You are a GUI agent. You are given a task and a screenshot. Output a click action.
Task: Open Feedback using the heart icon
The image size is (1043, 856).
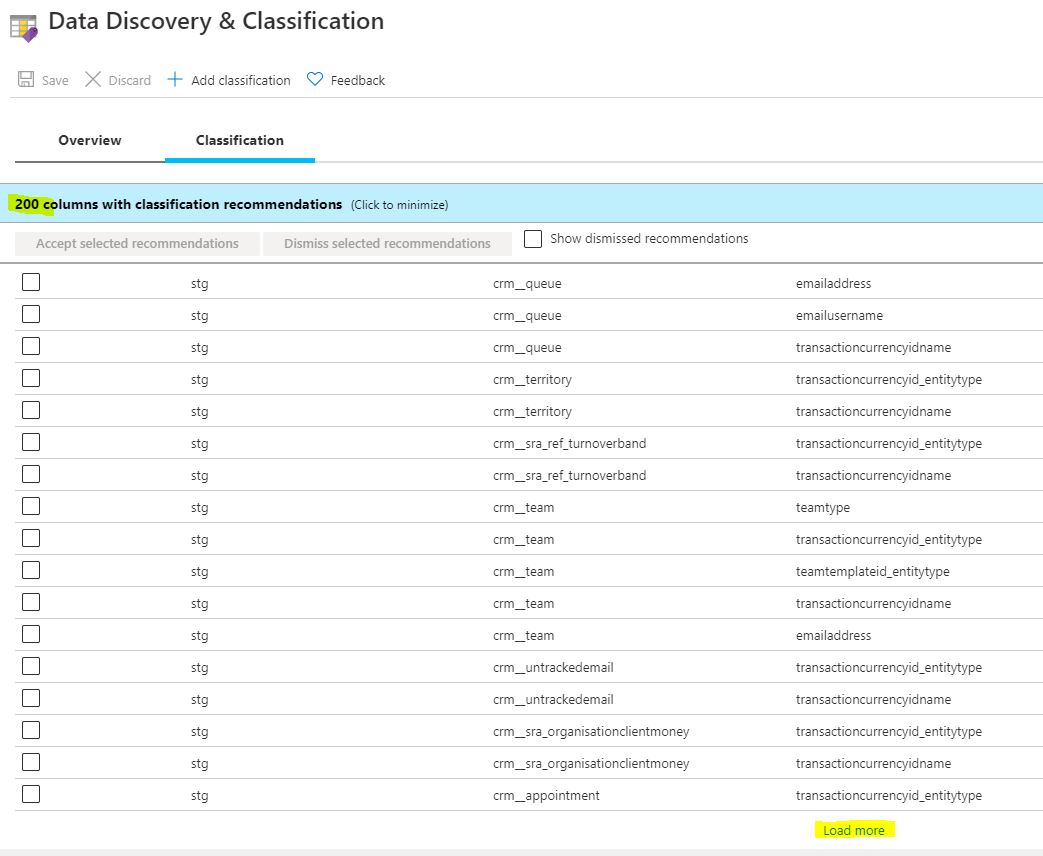(315, 79)
